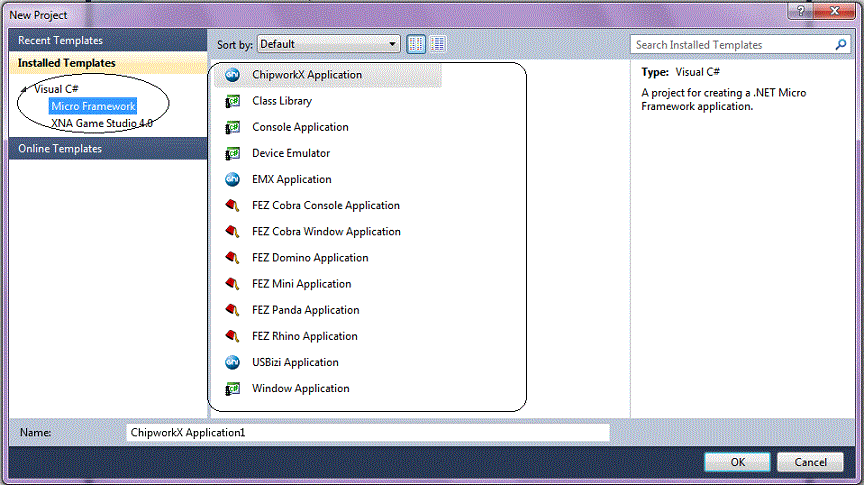This screenshot has height=485, width=864.
Task: Click the FEZ Cobra Window Application icon
Action: [233, 231]
